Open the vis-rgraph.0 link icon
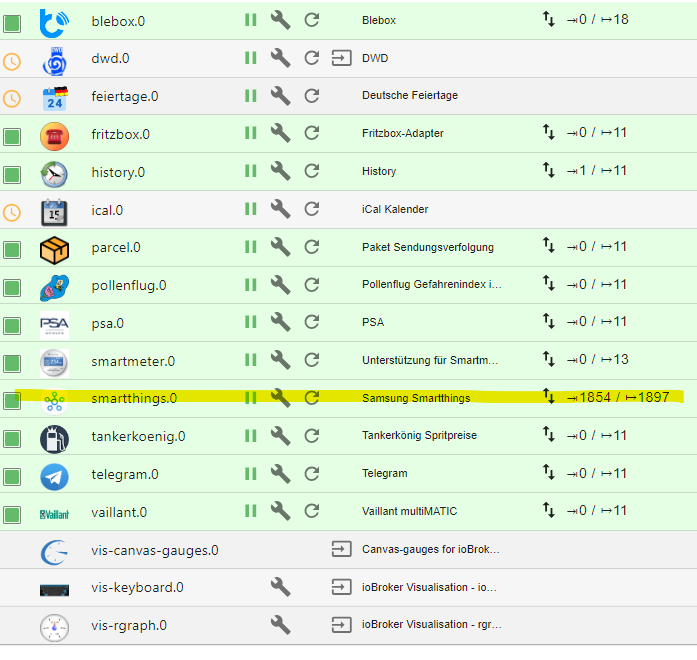697x660 pixels. [x=342, y=625]
